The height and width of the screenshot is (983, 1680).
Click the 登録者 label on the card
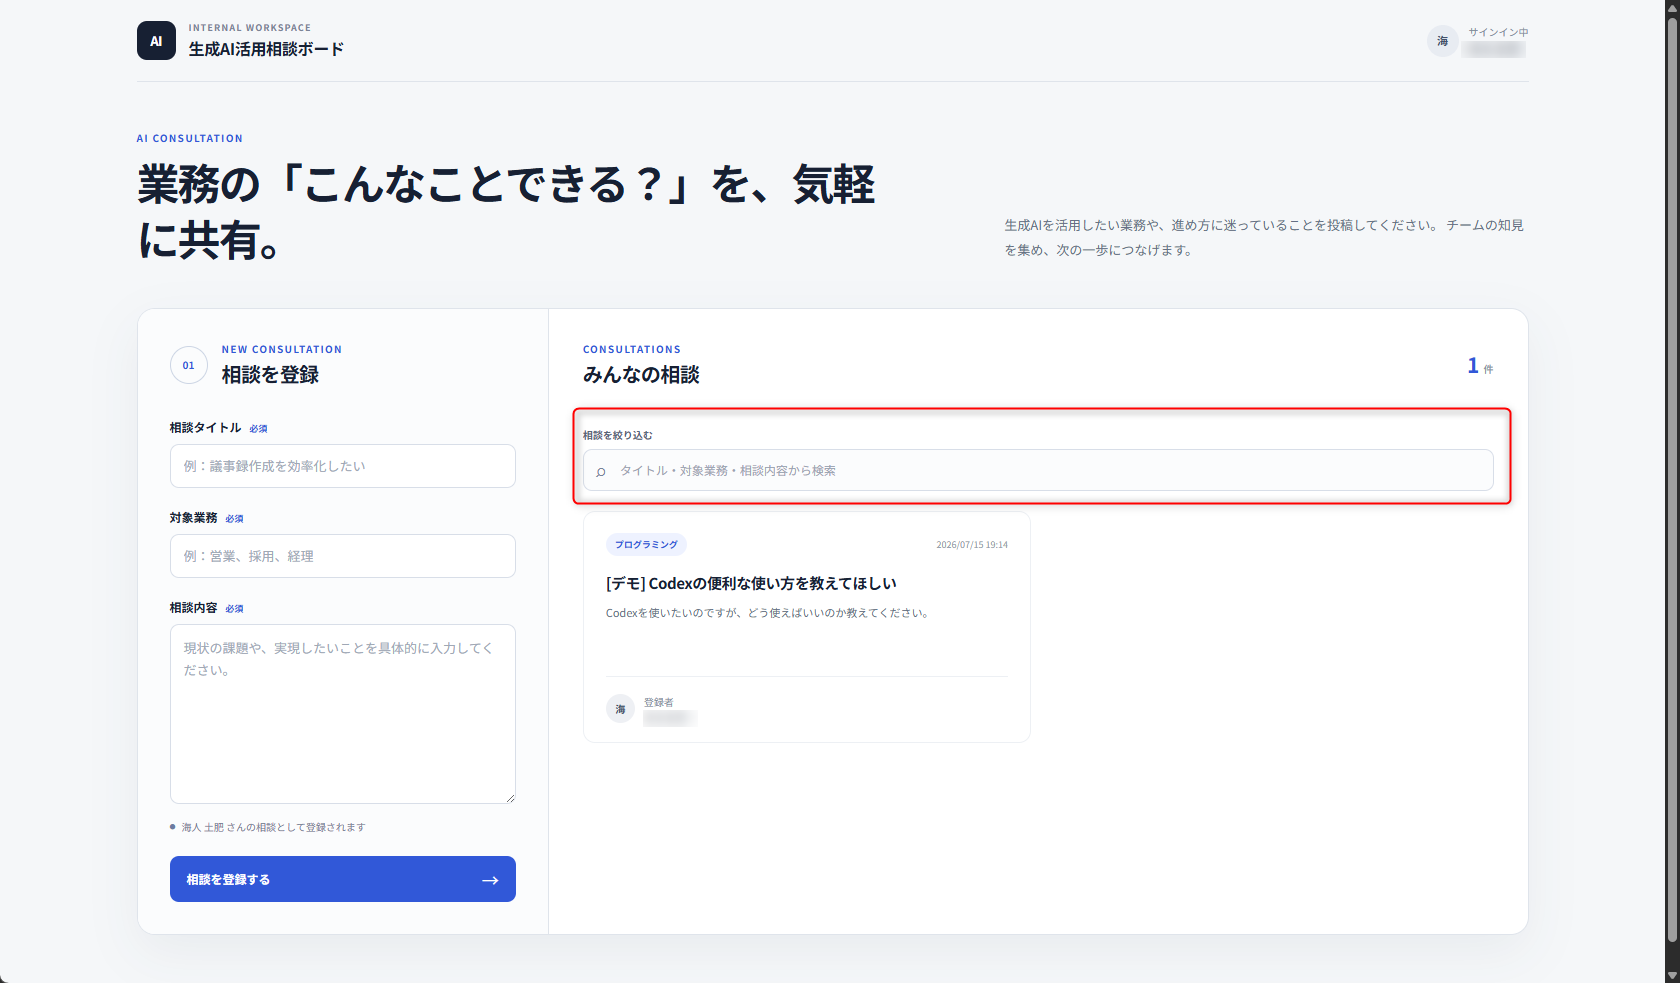click(x=658, y=702)
